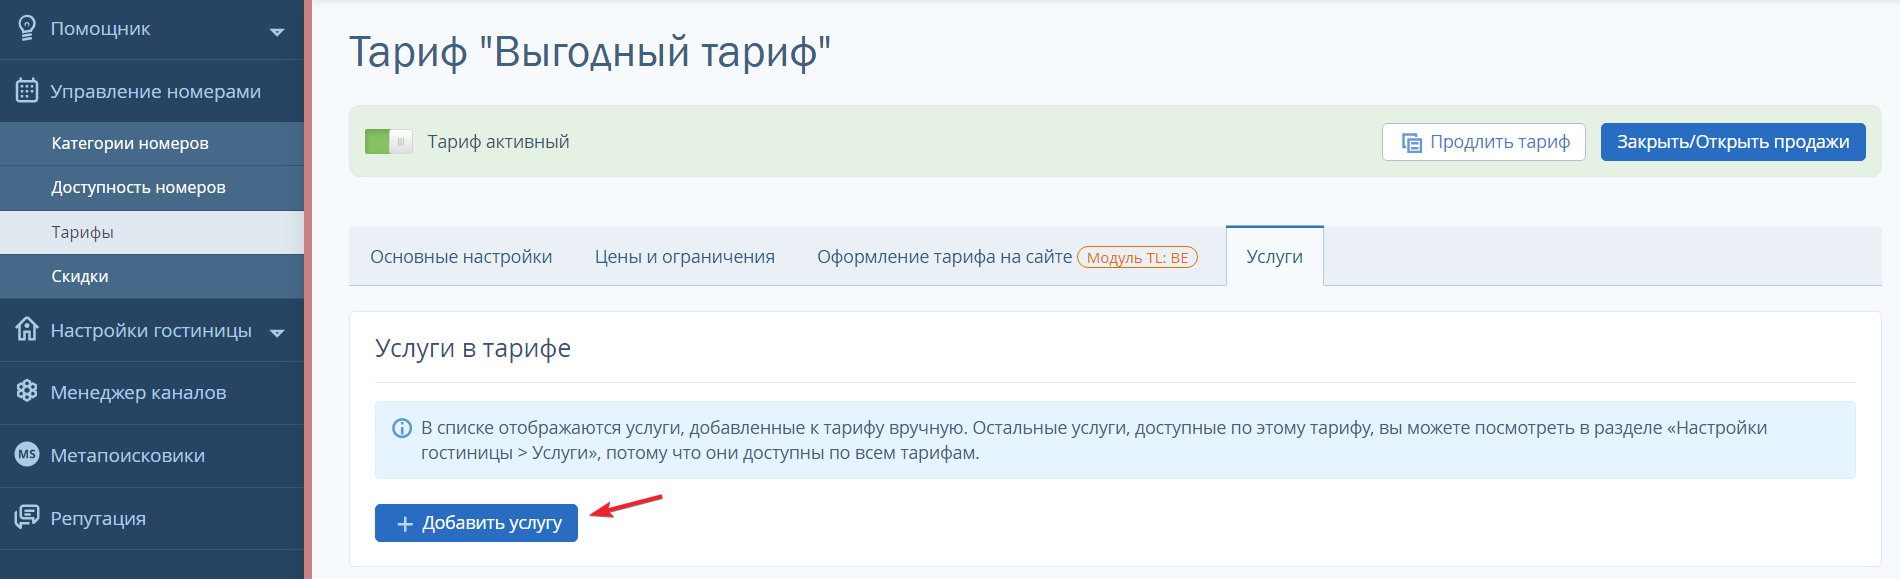Click the plus icon on Добавить услугу
The width and height of the screenshot is (1900, 579).
coord(405,524)
